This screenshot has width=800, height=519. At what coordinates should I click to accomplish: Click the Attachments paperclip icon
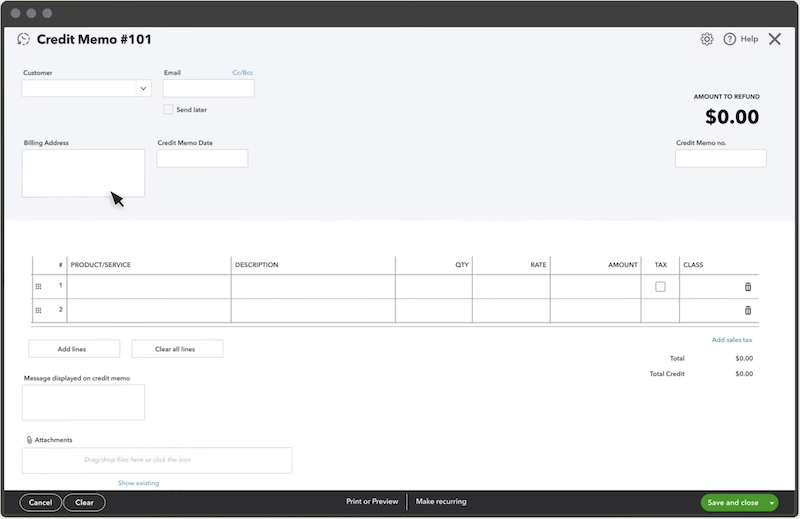tap(29, 440)
